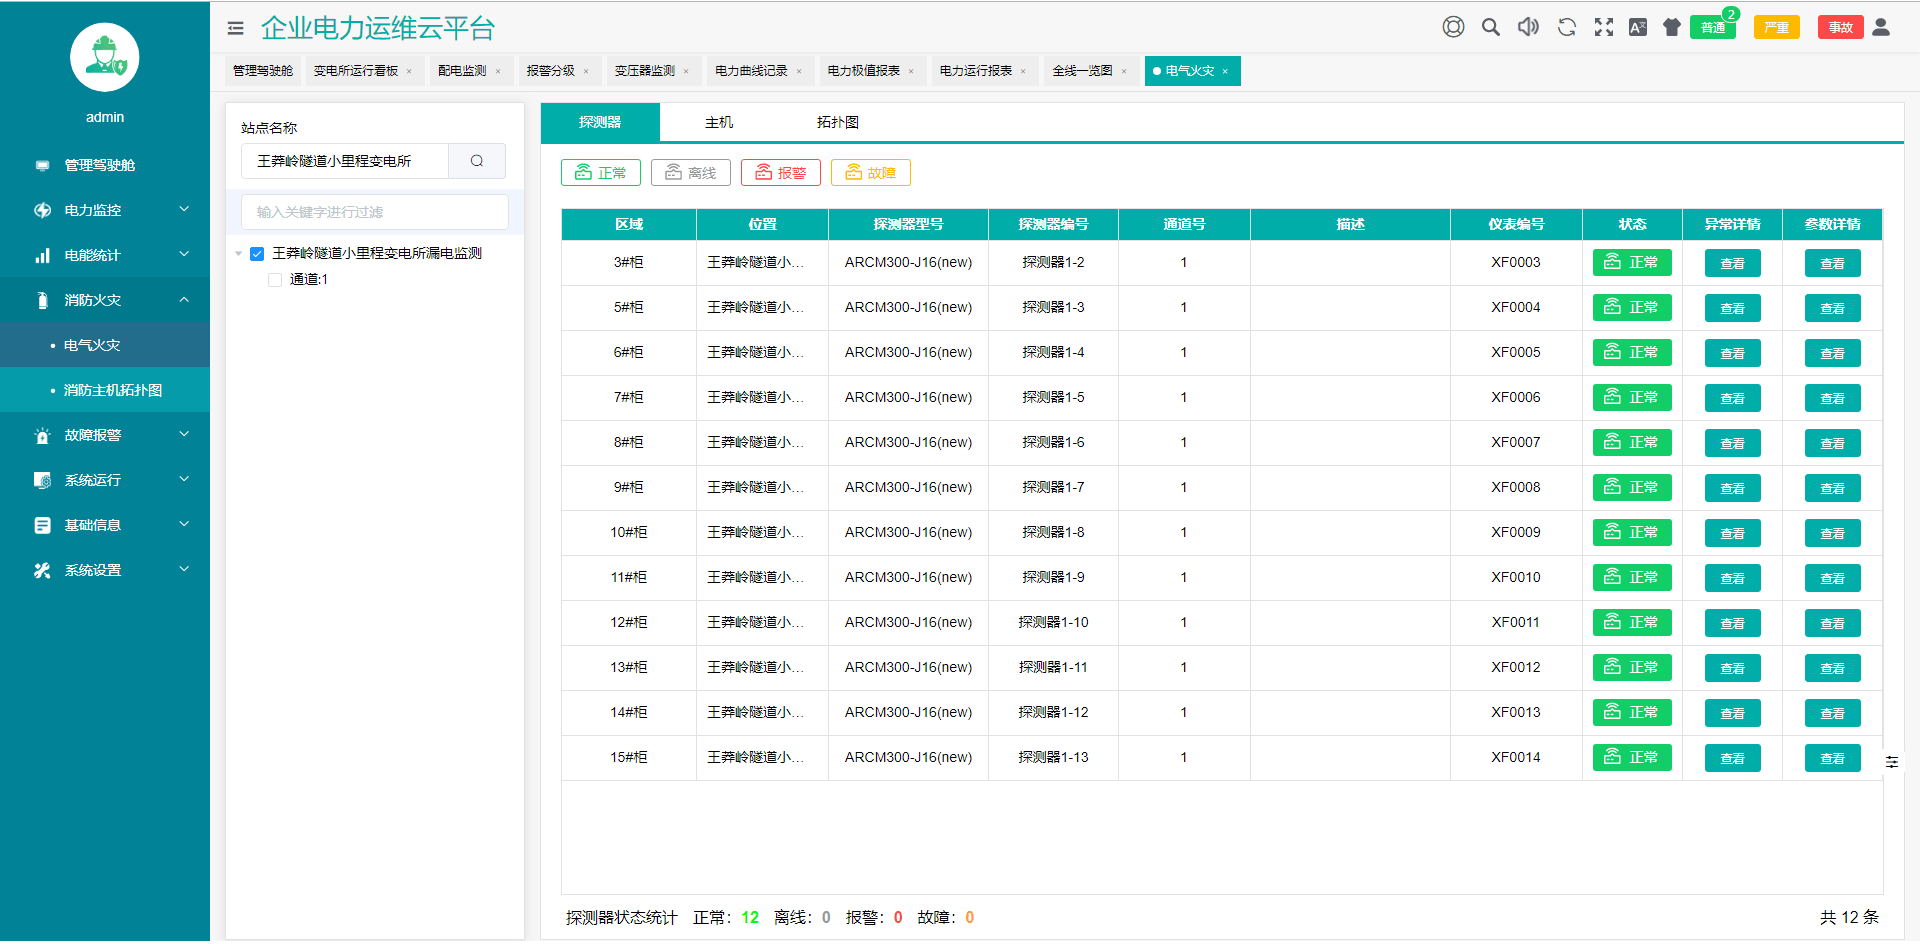Image resolution: width=1920 pixels, height=944 pixels.
Task: Click the 探测器1-10 cell
Action: click(1053, 622)
